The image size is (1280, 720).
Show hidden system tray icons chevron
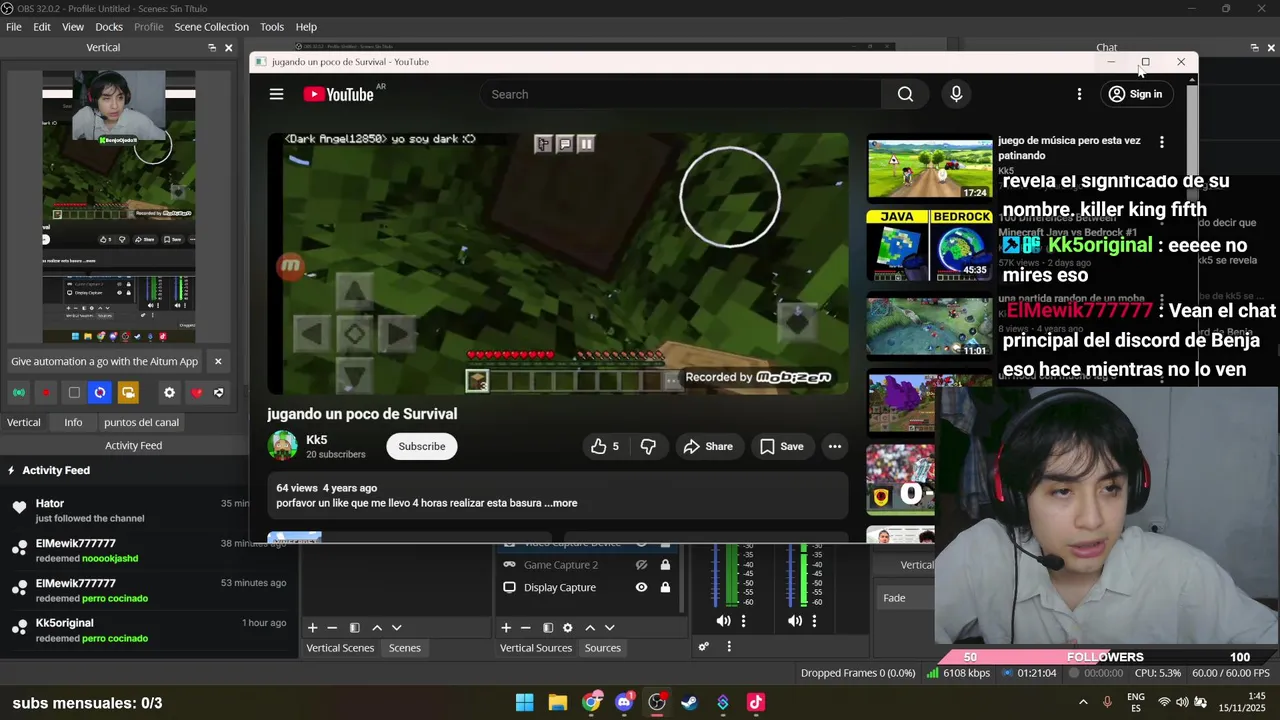coord(1082,702)
